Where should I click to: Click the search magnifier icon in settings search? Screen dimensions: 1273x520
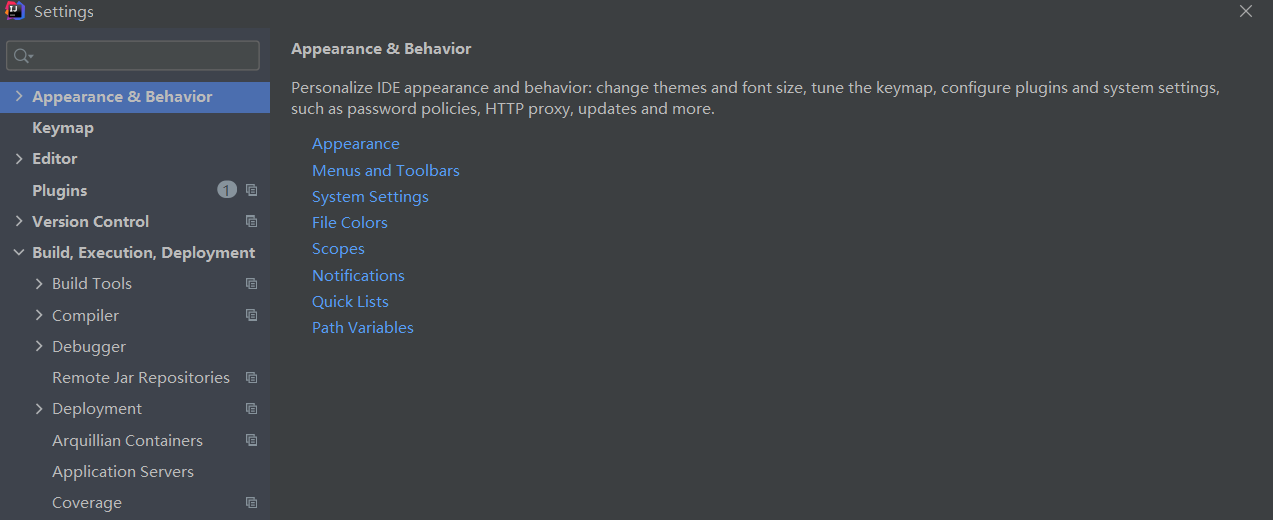pyautogui.click(x=24, y=56)
